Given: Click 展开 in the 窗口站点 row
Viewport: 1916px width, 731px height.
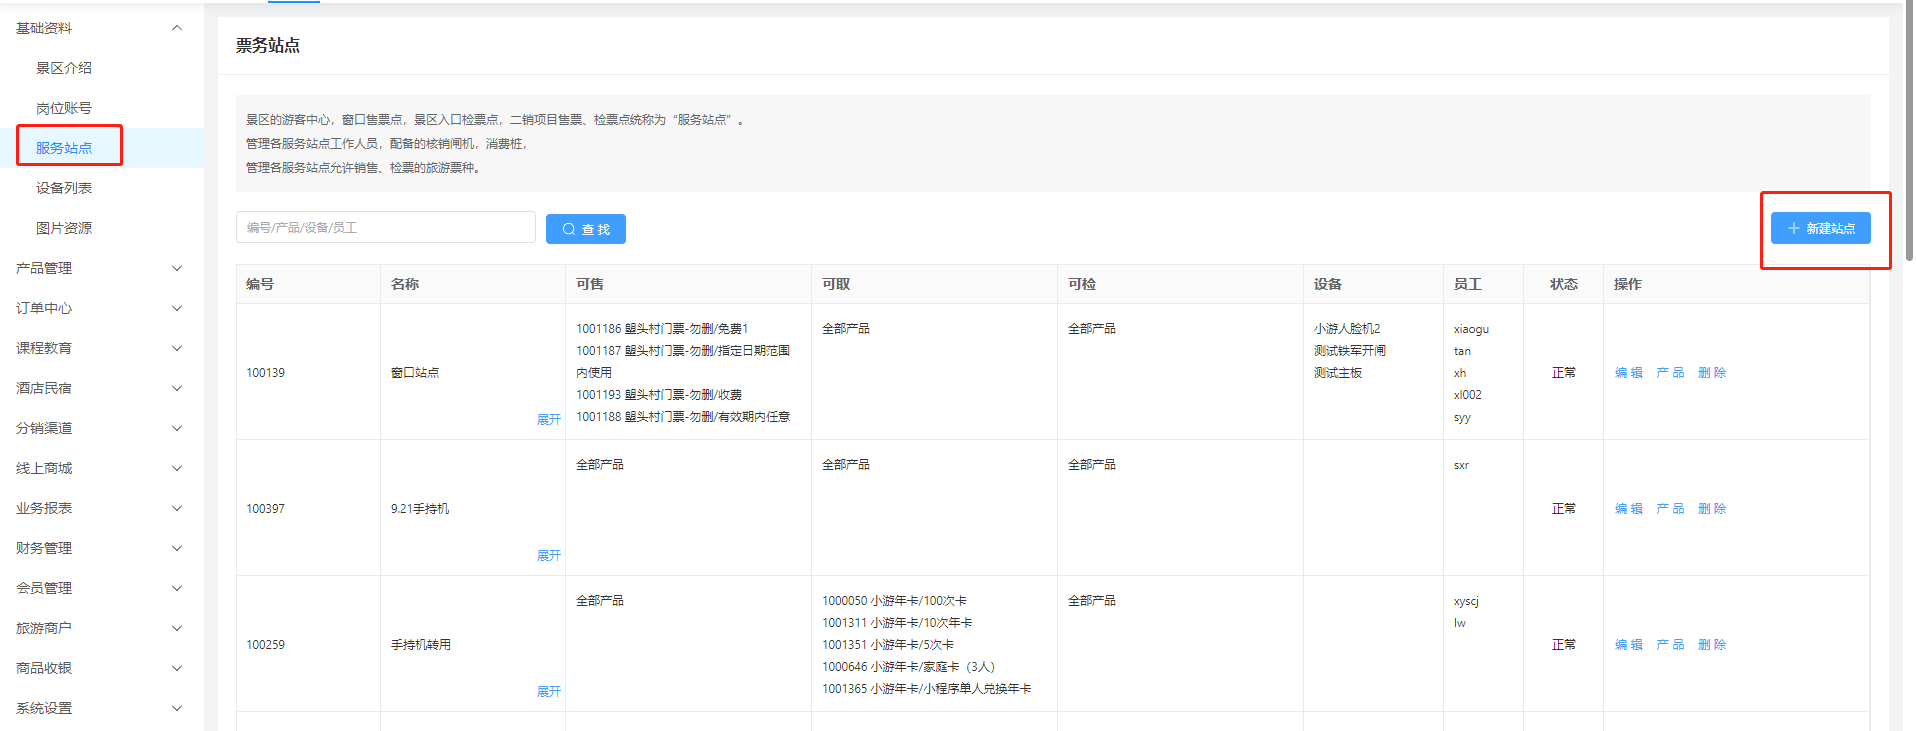Looking at the screenshot, I should point(548,419).
